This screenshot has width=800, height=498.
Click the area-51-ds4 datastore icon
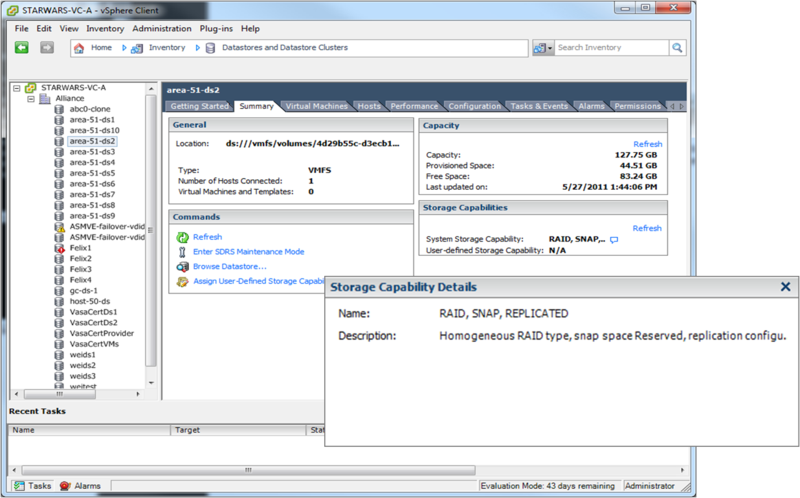(59, 163)
